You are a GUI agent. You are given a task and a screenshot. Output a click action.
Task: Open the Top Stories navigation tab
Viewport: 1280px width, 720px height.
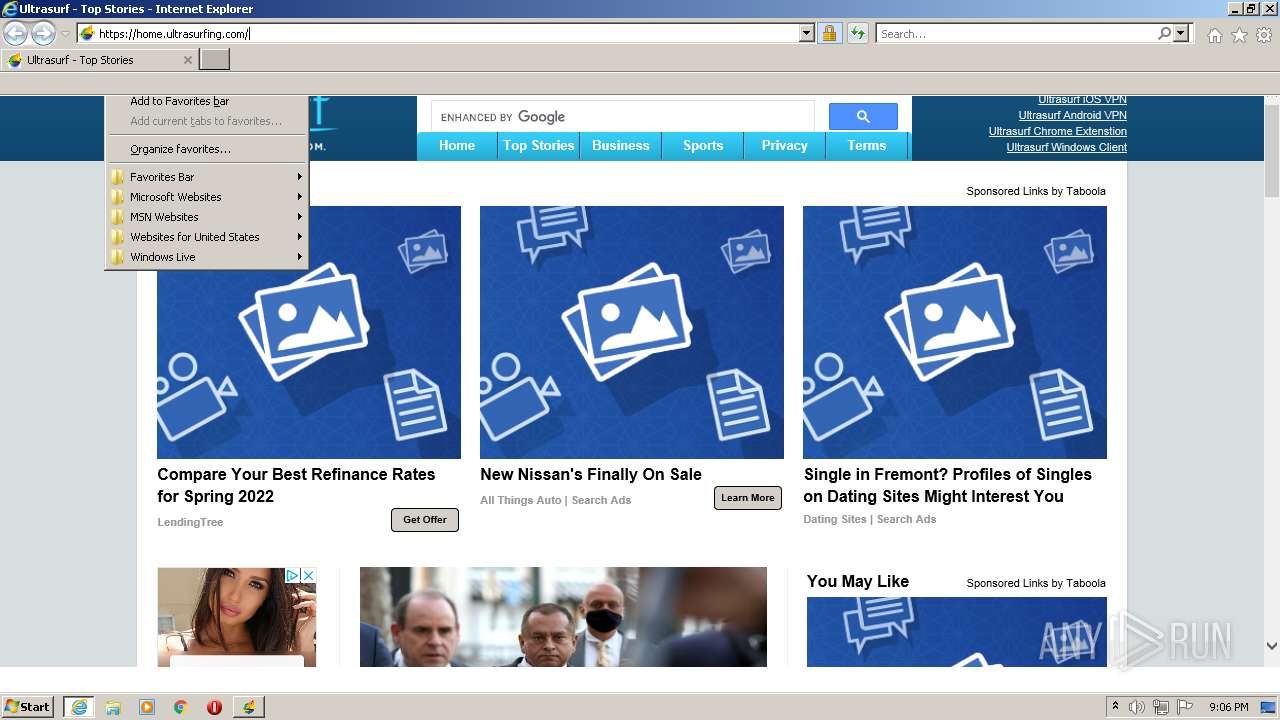pos(539,146)
